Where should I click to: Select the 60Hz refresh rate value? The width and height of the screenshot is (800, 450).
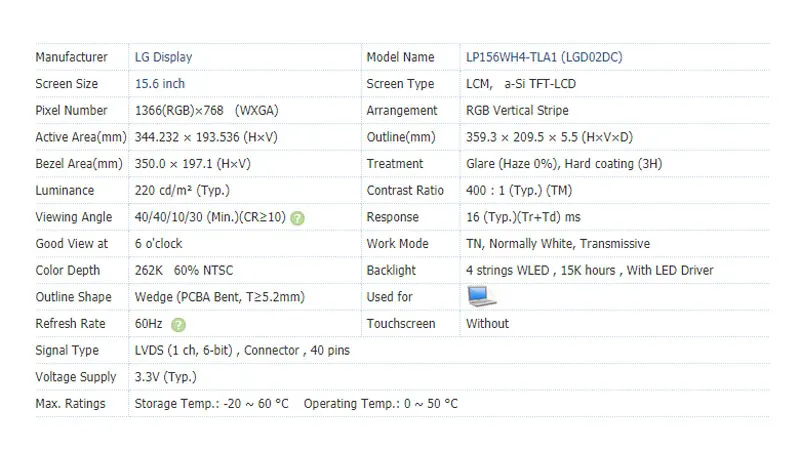pos(148,324)
